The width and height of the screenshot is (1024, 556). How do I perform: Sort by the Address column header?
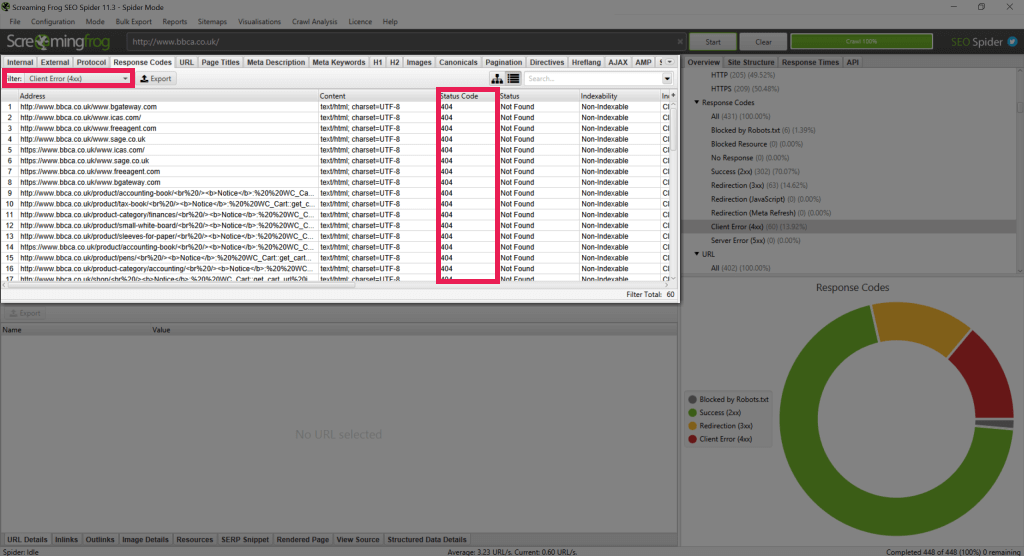coord(167,96)
